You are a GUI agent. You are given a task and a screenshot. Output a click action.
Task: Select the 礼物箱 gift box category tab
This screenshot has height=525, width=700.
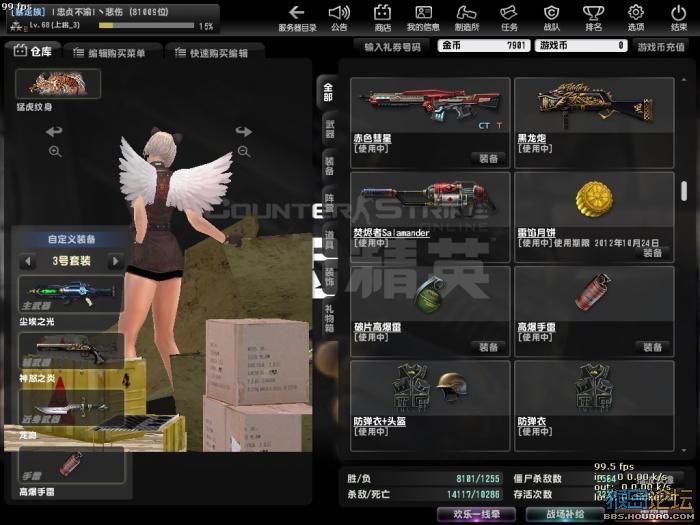click(329, 318)
